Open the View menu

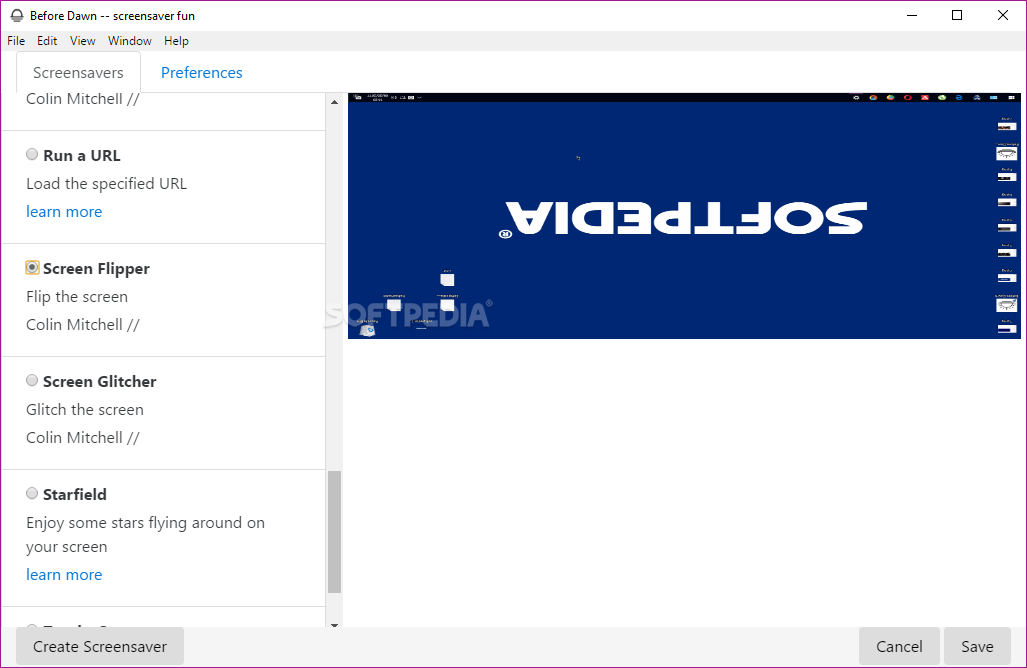[83, 41]
